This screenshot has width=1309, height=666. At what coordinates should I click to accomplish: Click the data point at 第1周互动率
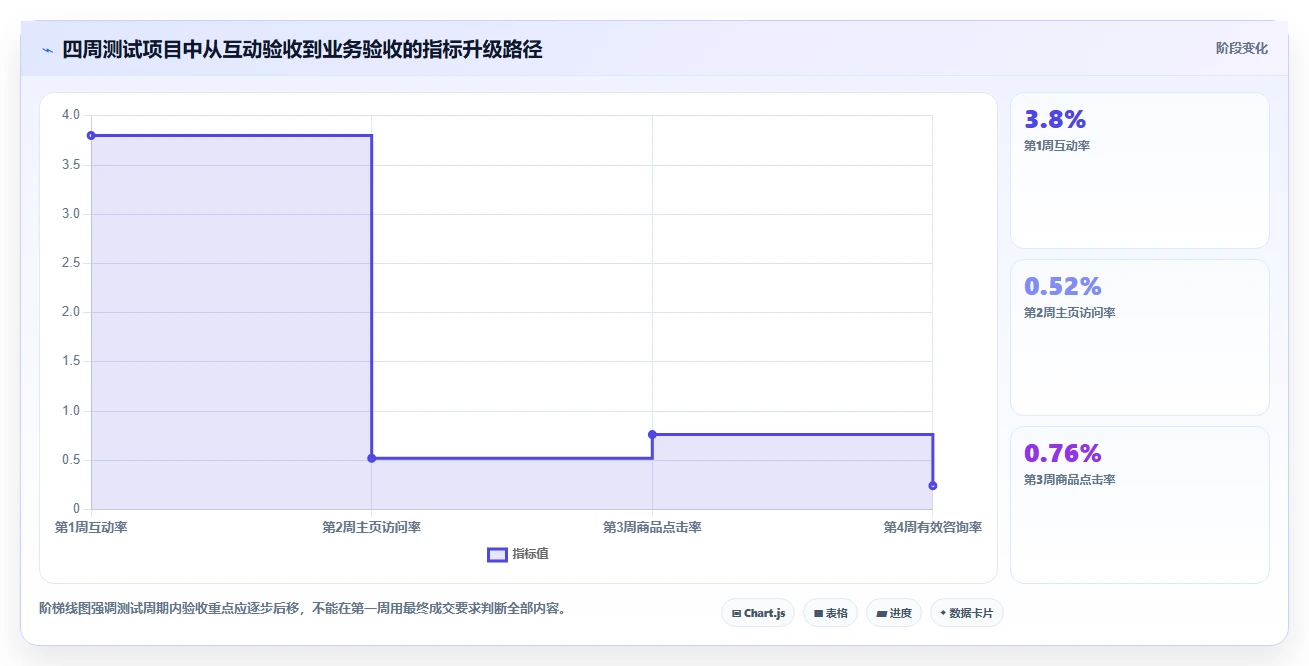[91, 135]
